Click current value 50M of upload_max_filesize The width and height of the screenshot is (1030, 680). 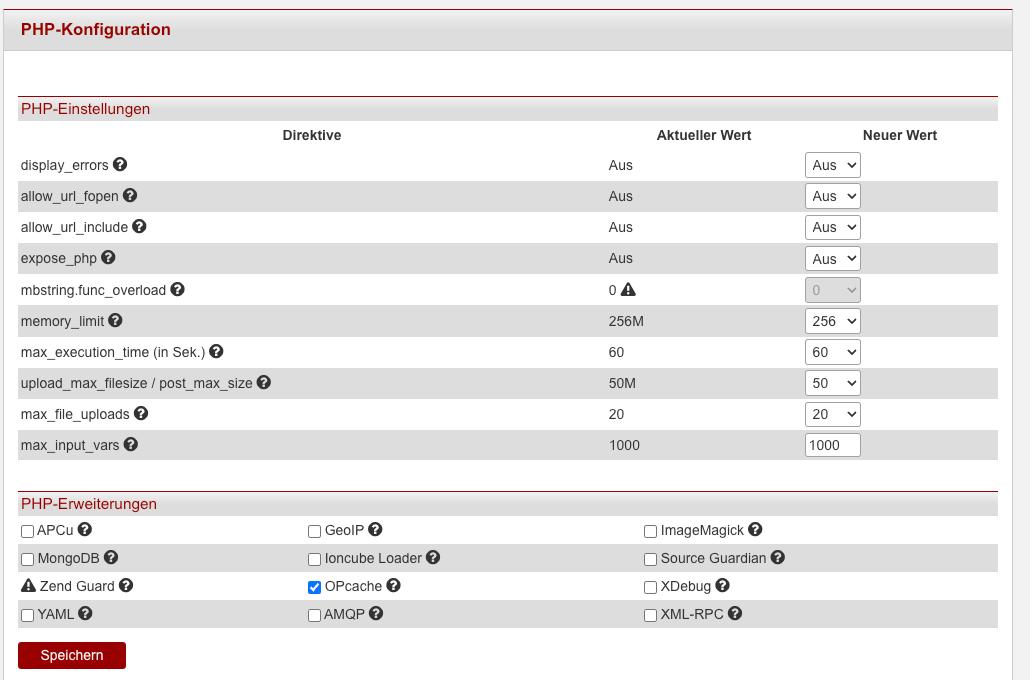pyautogui.click(x=622, y=383)
